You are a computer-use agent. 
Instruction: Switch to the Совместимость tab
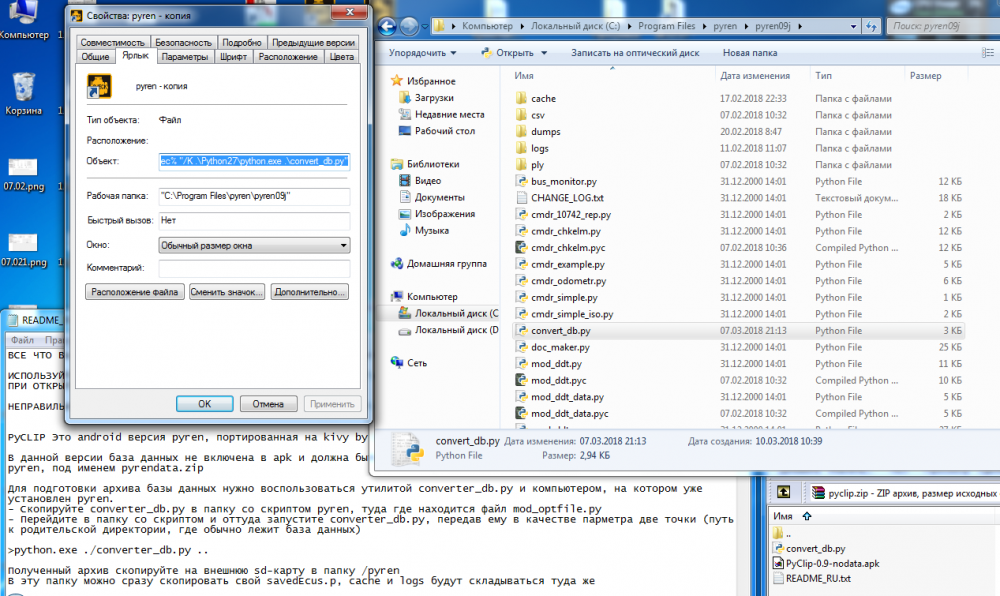pos(112,43)
